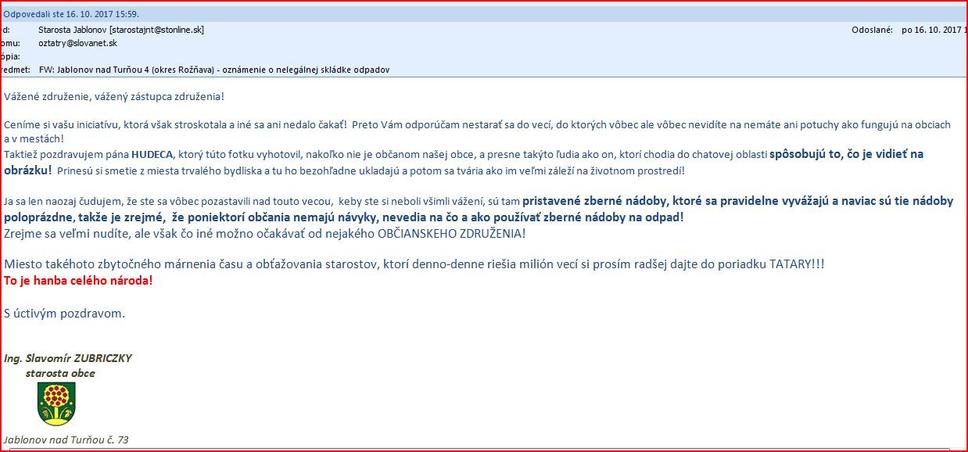Click the 'Odpovedali ste 16. 10. 2017 15:59' info bar
The image size is (968, 452).
484,14
